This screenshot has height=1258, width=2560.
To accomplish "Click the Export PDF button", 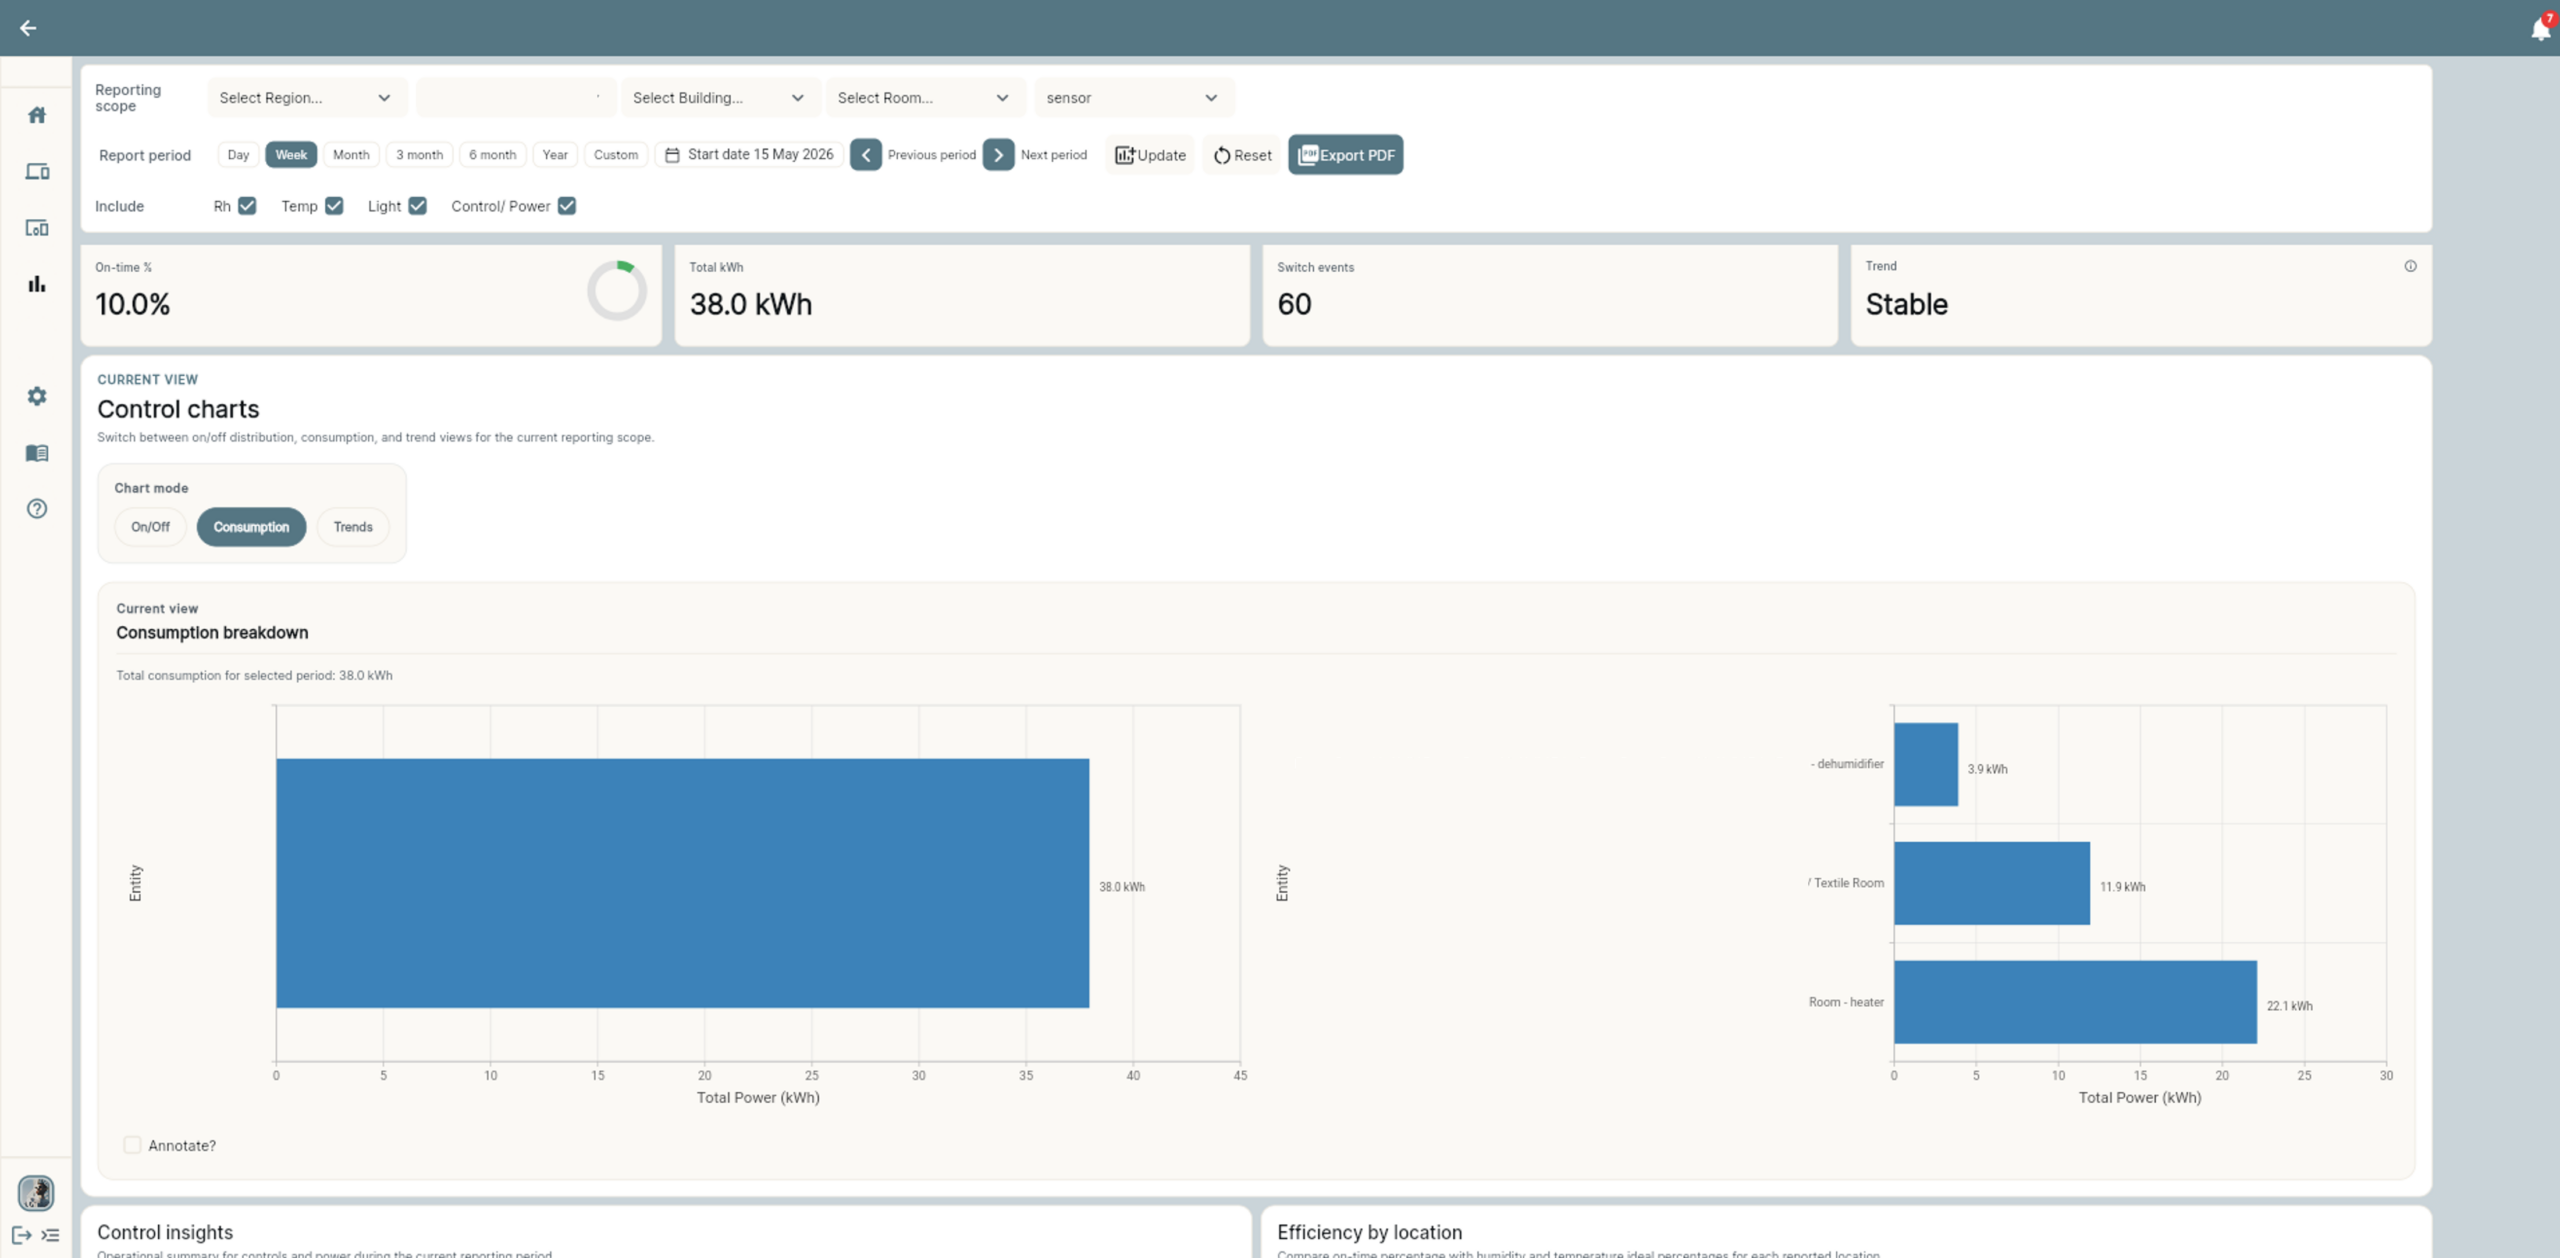I will click(x=1345, y=155).
